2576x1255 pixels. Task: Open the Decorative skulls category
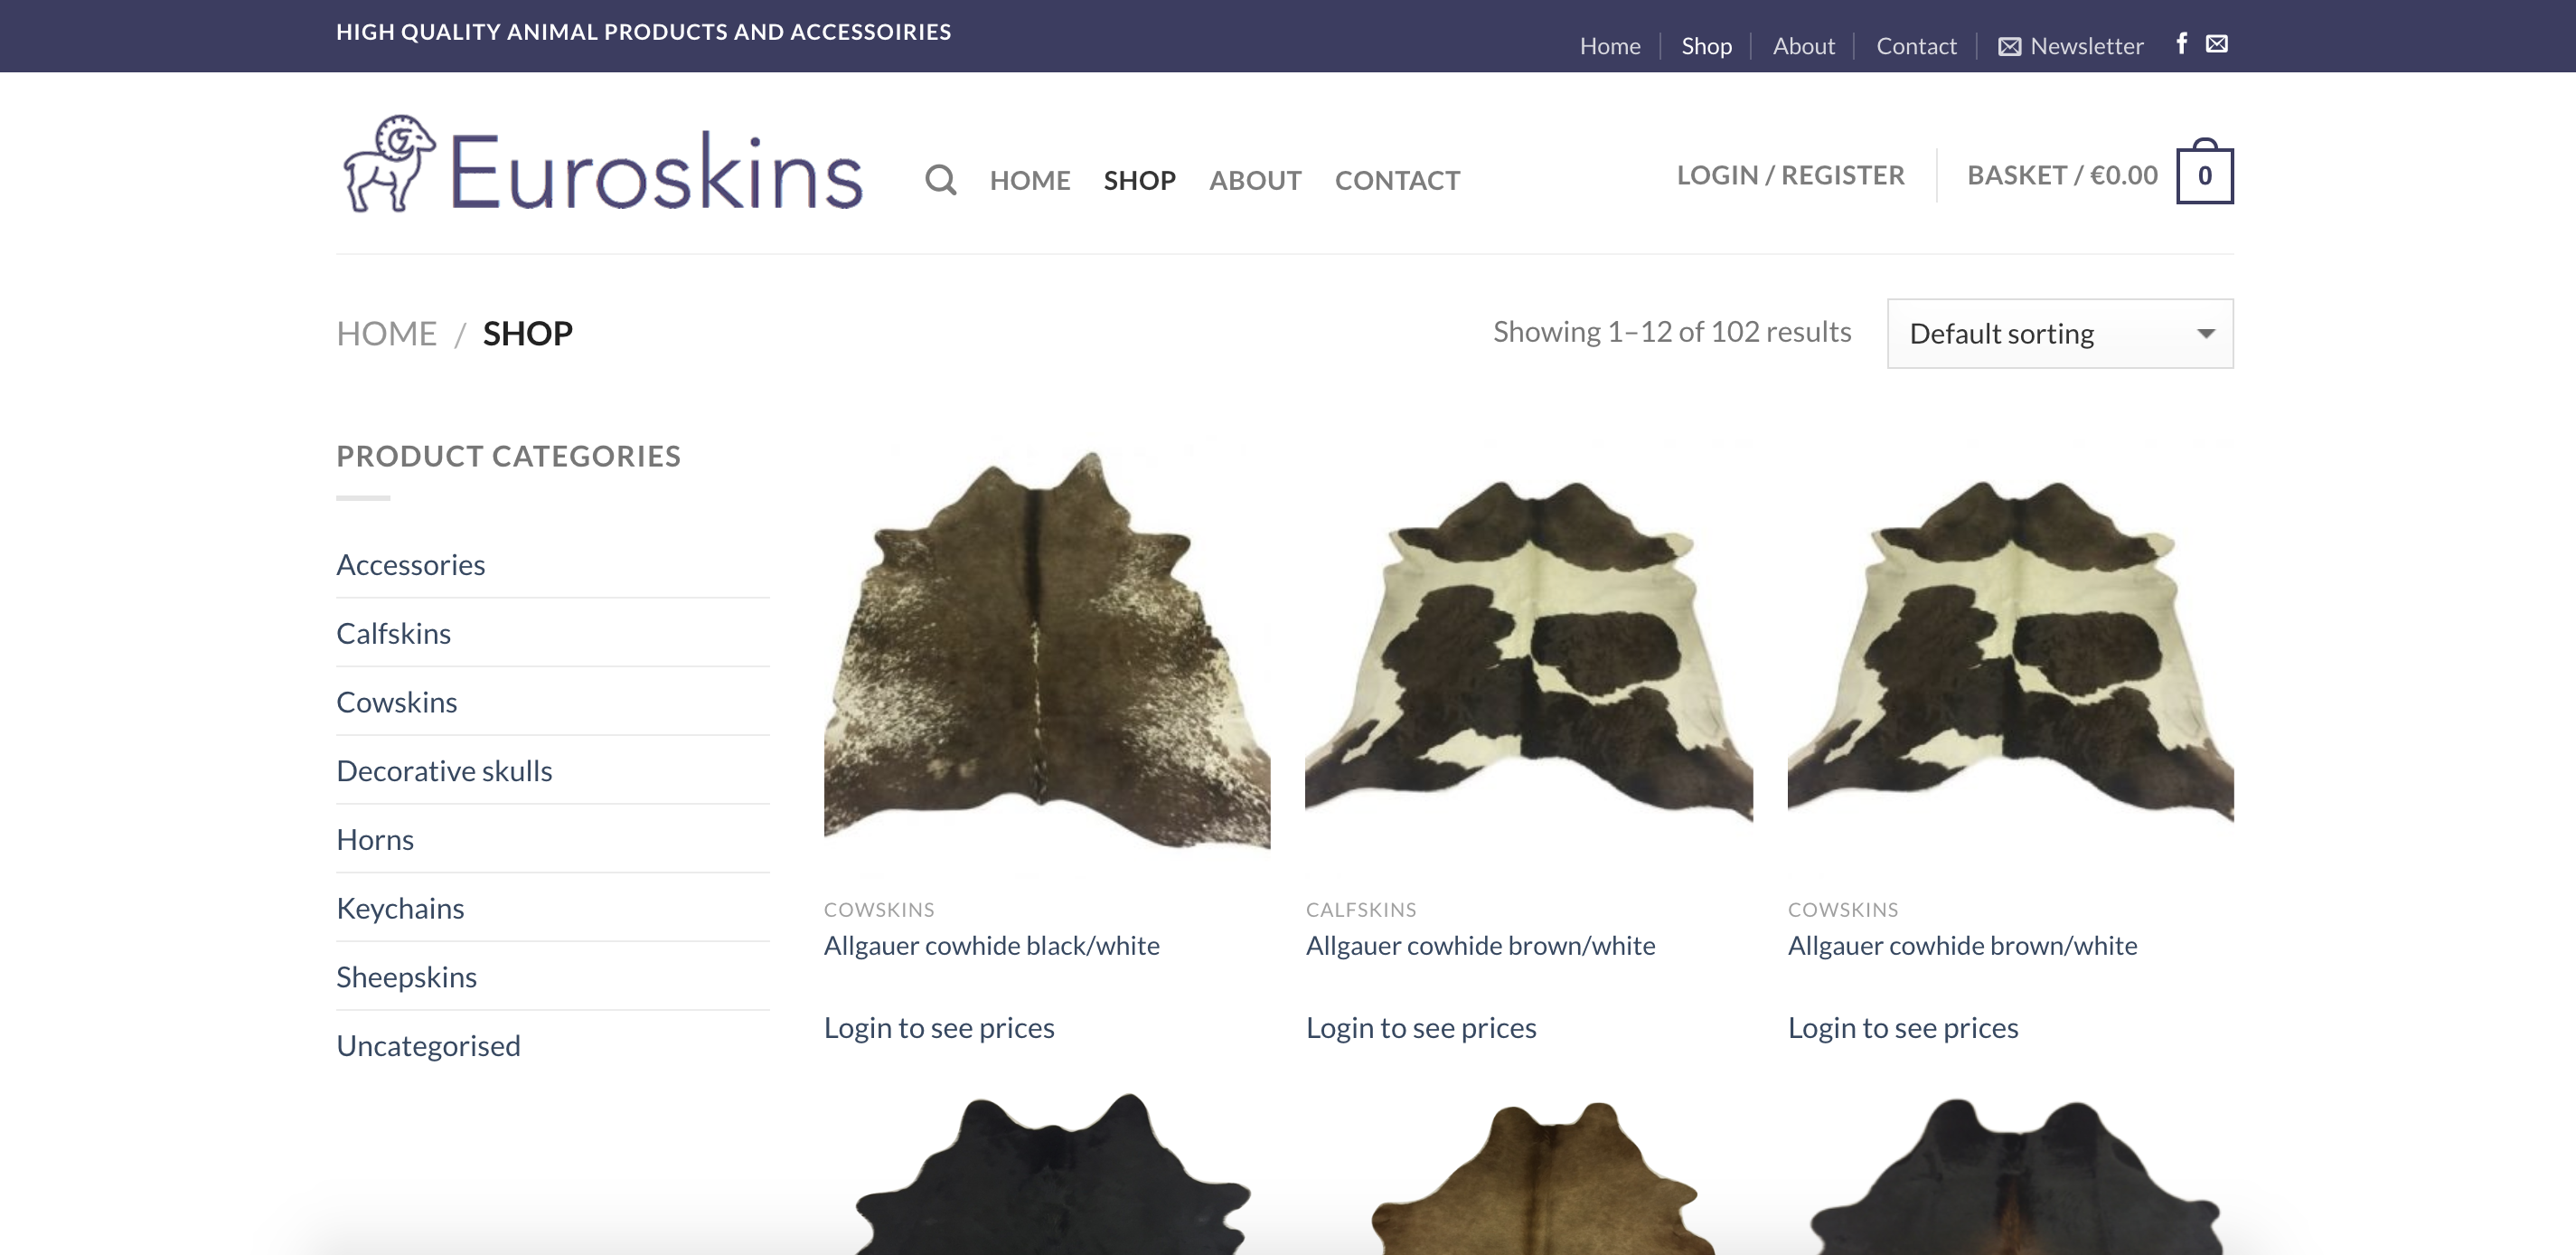tap(444, 770)
